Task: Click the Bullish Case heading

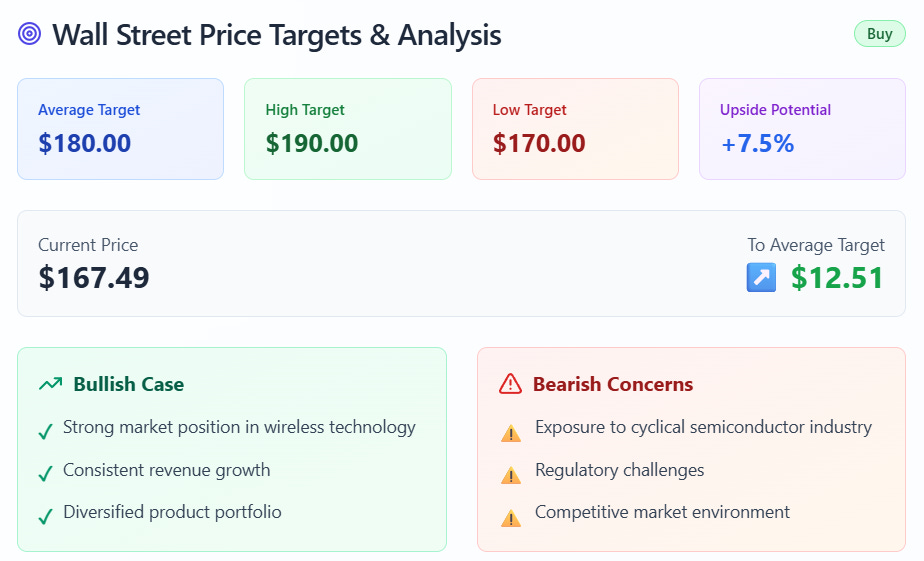Action: [128, 384]
